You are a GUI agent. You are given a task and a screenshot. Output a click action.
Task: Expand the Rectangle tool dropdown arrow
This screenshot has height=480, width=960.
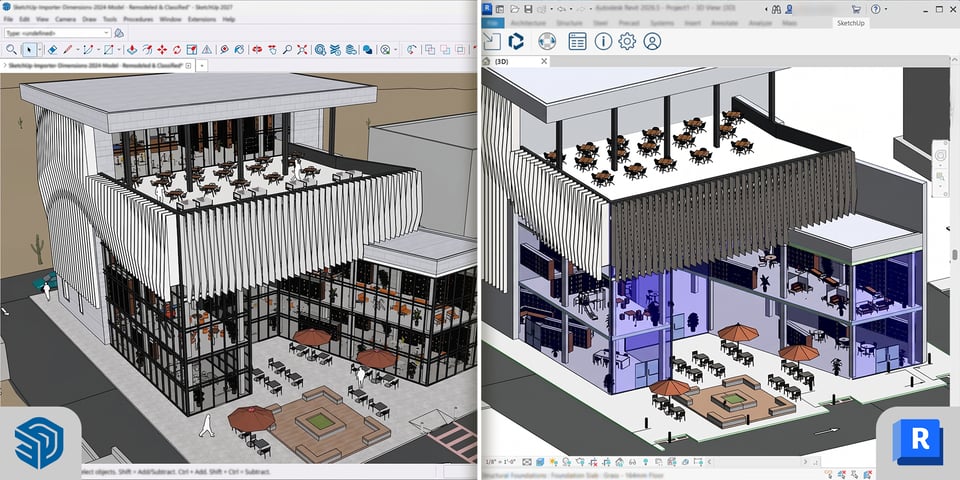(118, 50)
